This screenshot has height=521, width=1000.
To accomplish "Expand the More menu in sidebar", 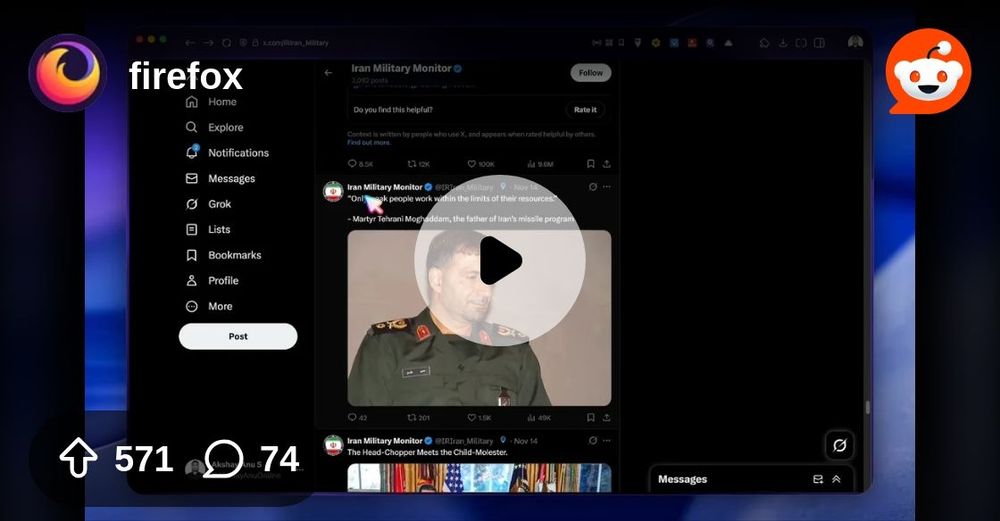I will point(209,306).
